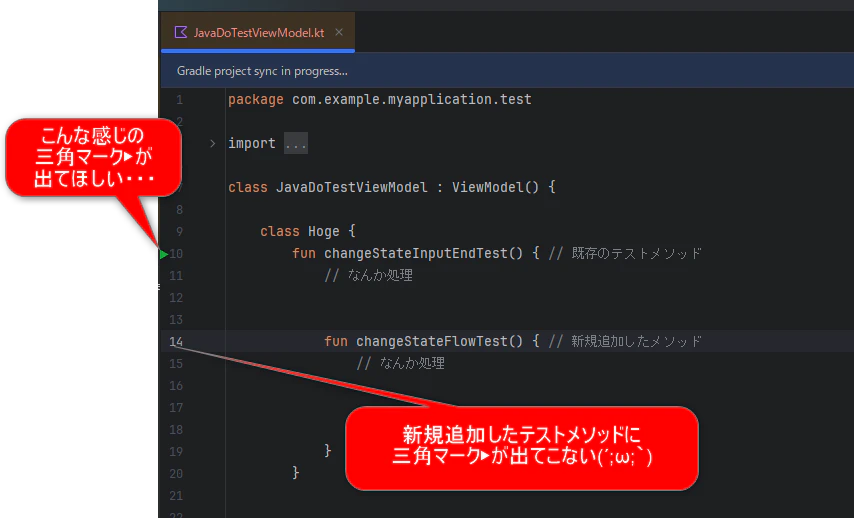The image size is (854, 518).
Task: Click the なんか処理 comment on line 15
Action: click(401, 363)
